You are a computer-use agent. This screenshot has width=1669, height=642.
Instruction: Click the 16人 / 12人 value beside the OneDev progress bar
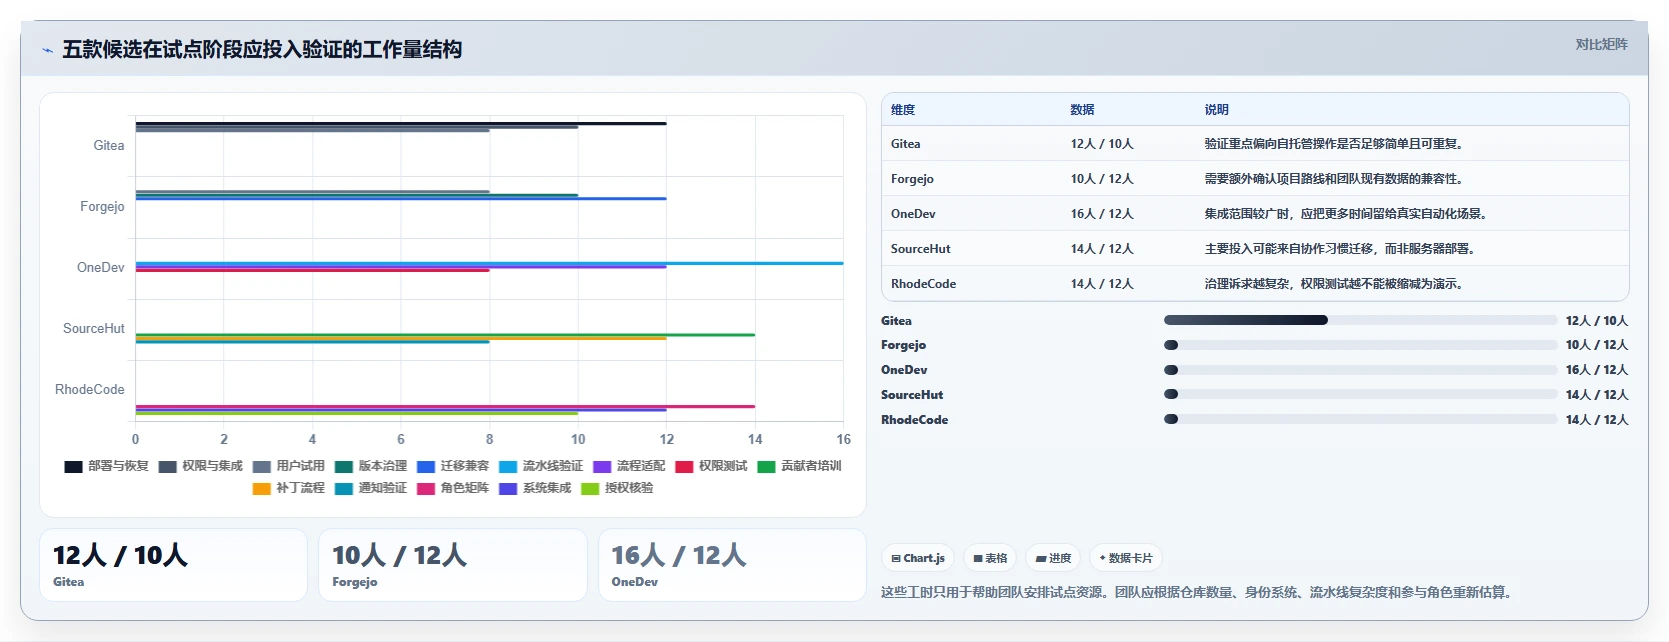(x=1597, y=370)
